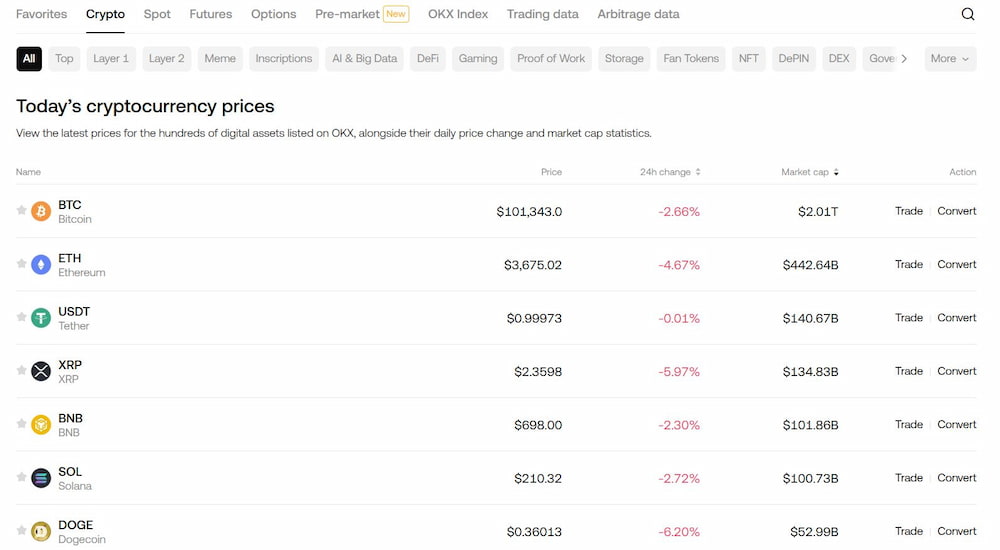The height and width of the screenshot is (550, 1000).
Task: Favorite USDT with its star
Action: [x=21, y=317]
